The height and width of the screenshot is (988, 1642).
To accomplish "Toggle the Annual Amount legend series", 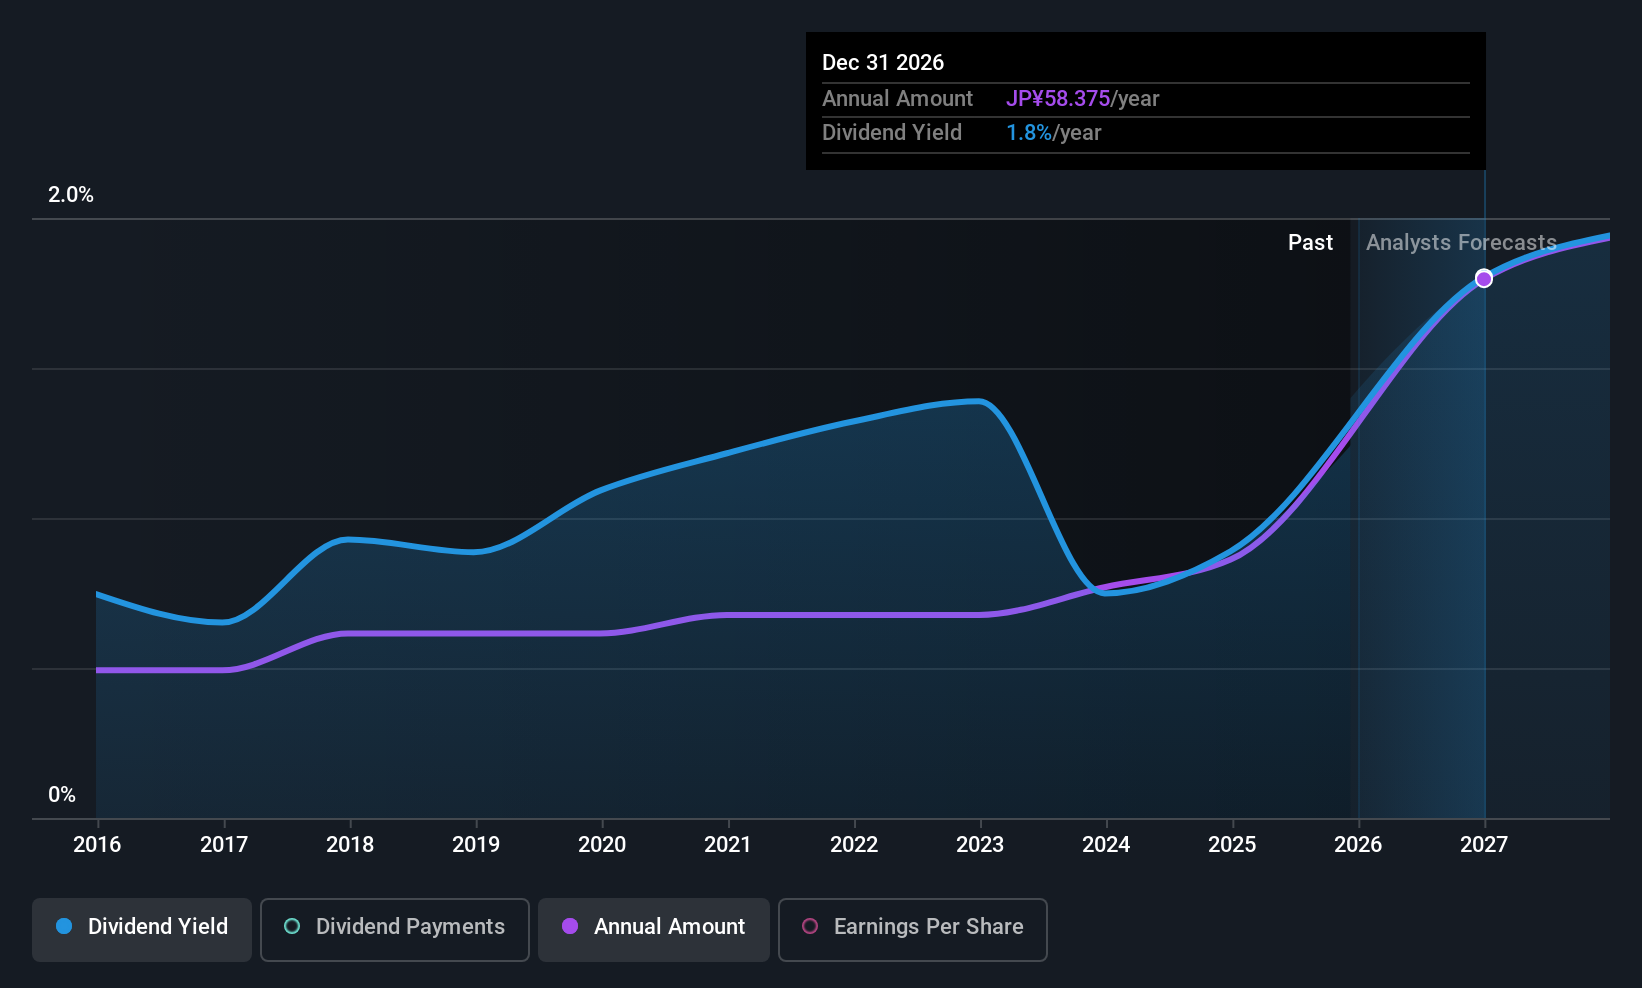I will [x=654, y=929].
